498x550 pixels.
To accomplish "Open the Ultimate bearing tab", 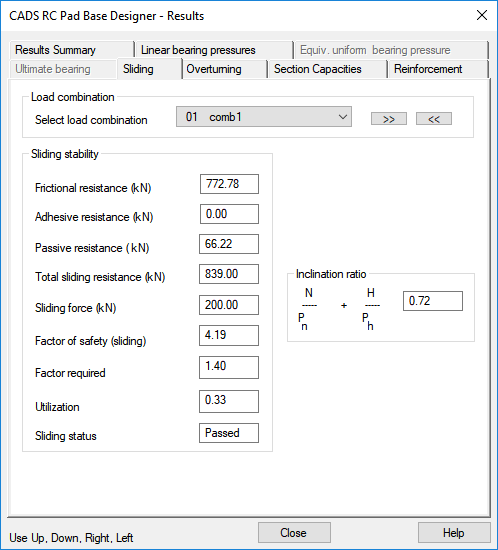I will click(63, 69).
